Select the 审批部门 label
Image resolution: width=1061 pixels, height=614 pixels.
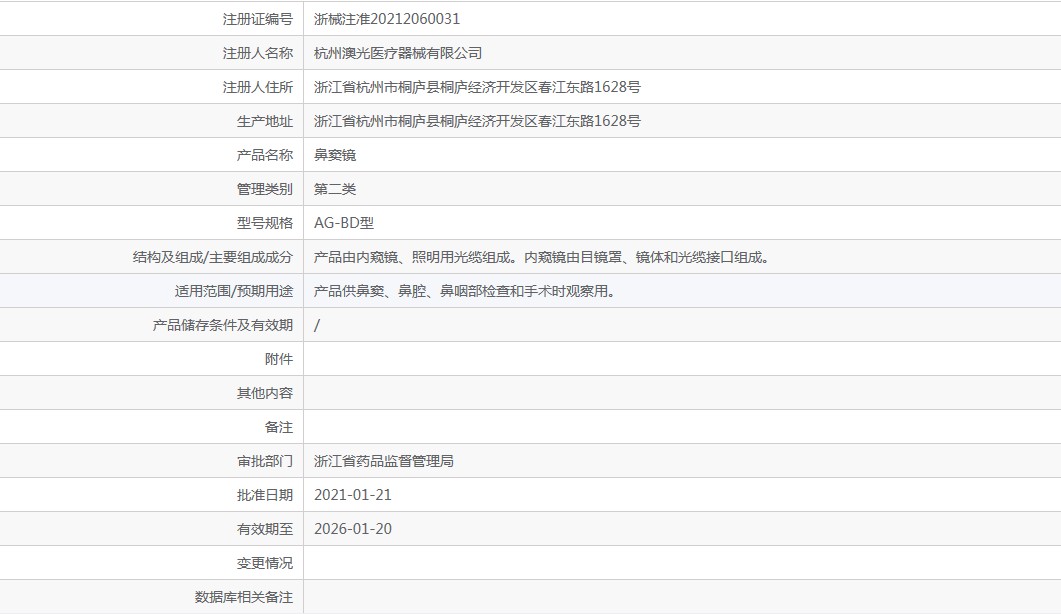pos(265,461)
